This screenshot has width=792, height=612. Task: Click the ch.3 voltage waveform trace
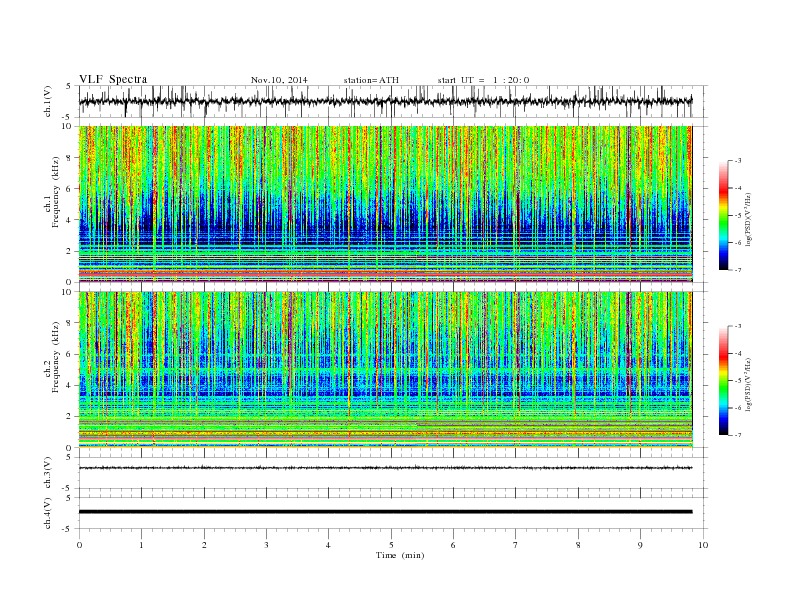tap(385, 468)
